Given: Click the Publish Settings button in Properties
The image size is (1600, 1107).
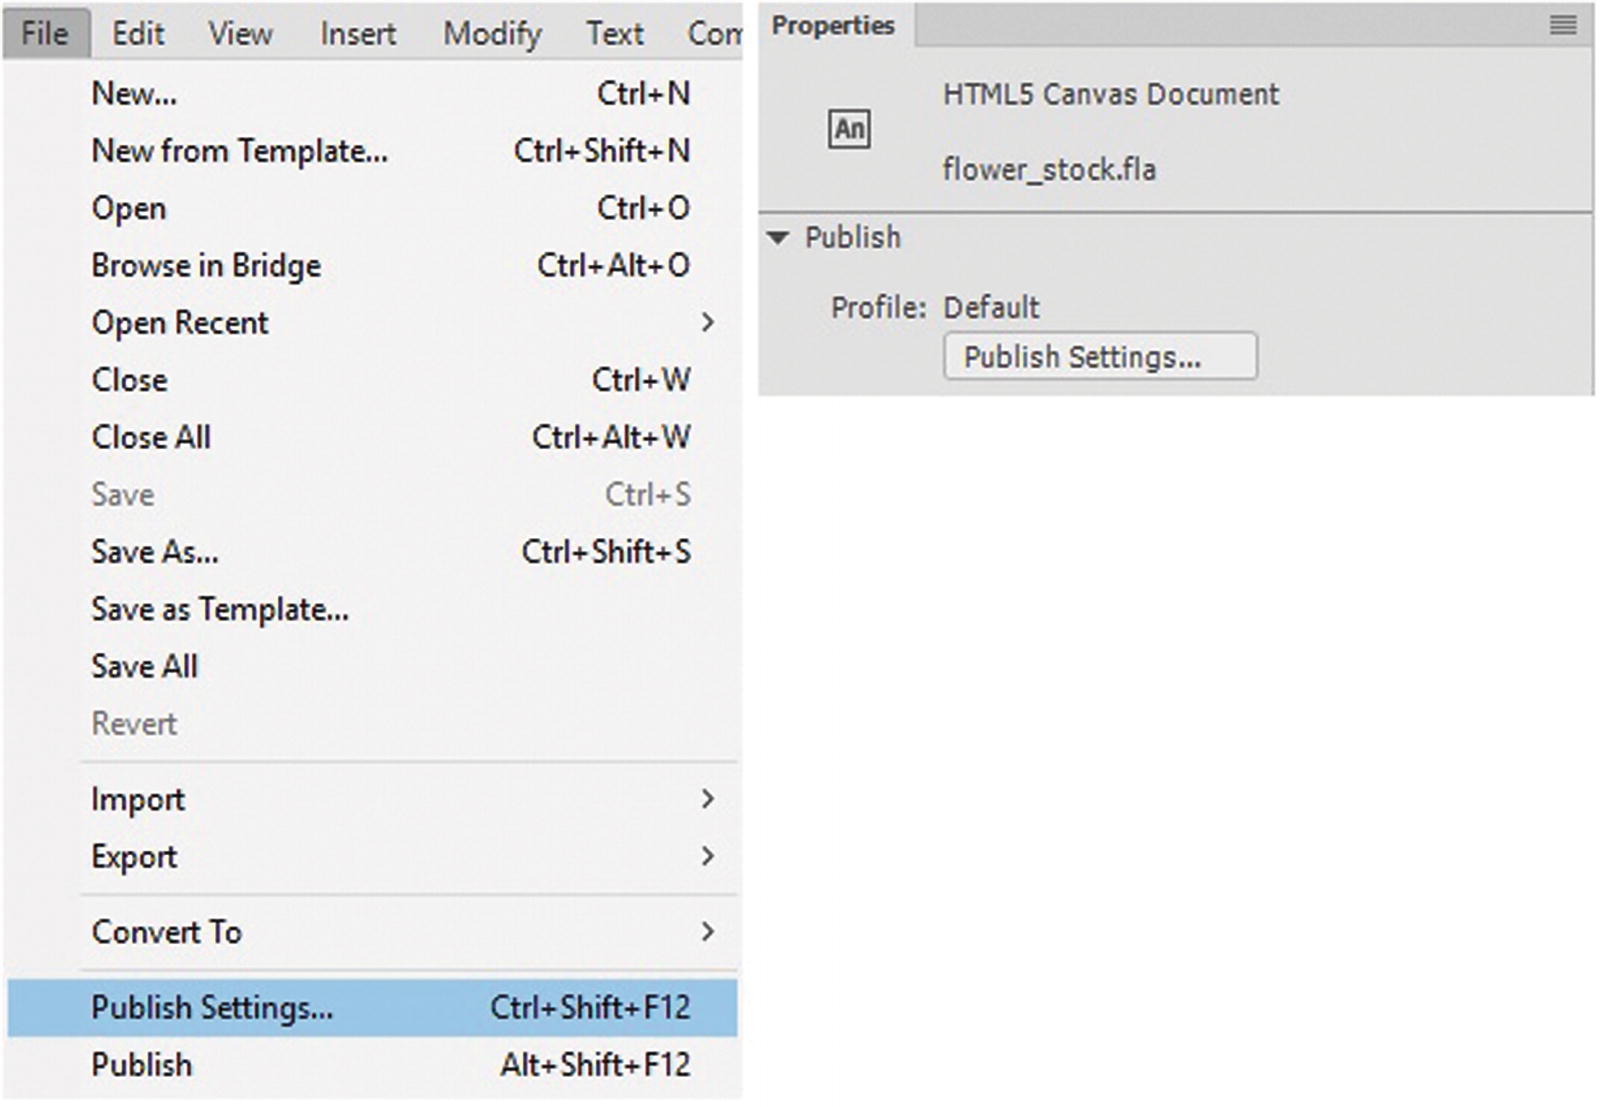Looking at the screenshot, I should point(1100,357).
